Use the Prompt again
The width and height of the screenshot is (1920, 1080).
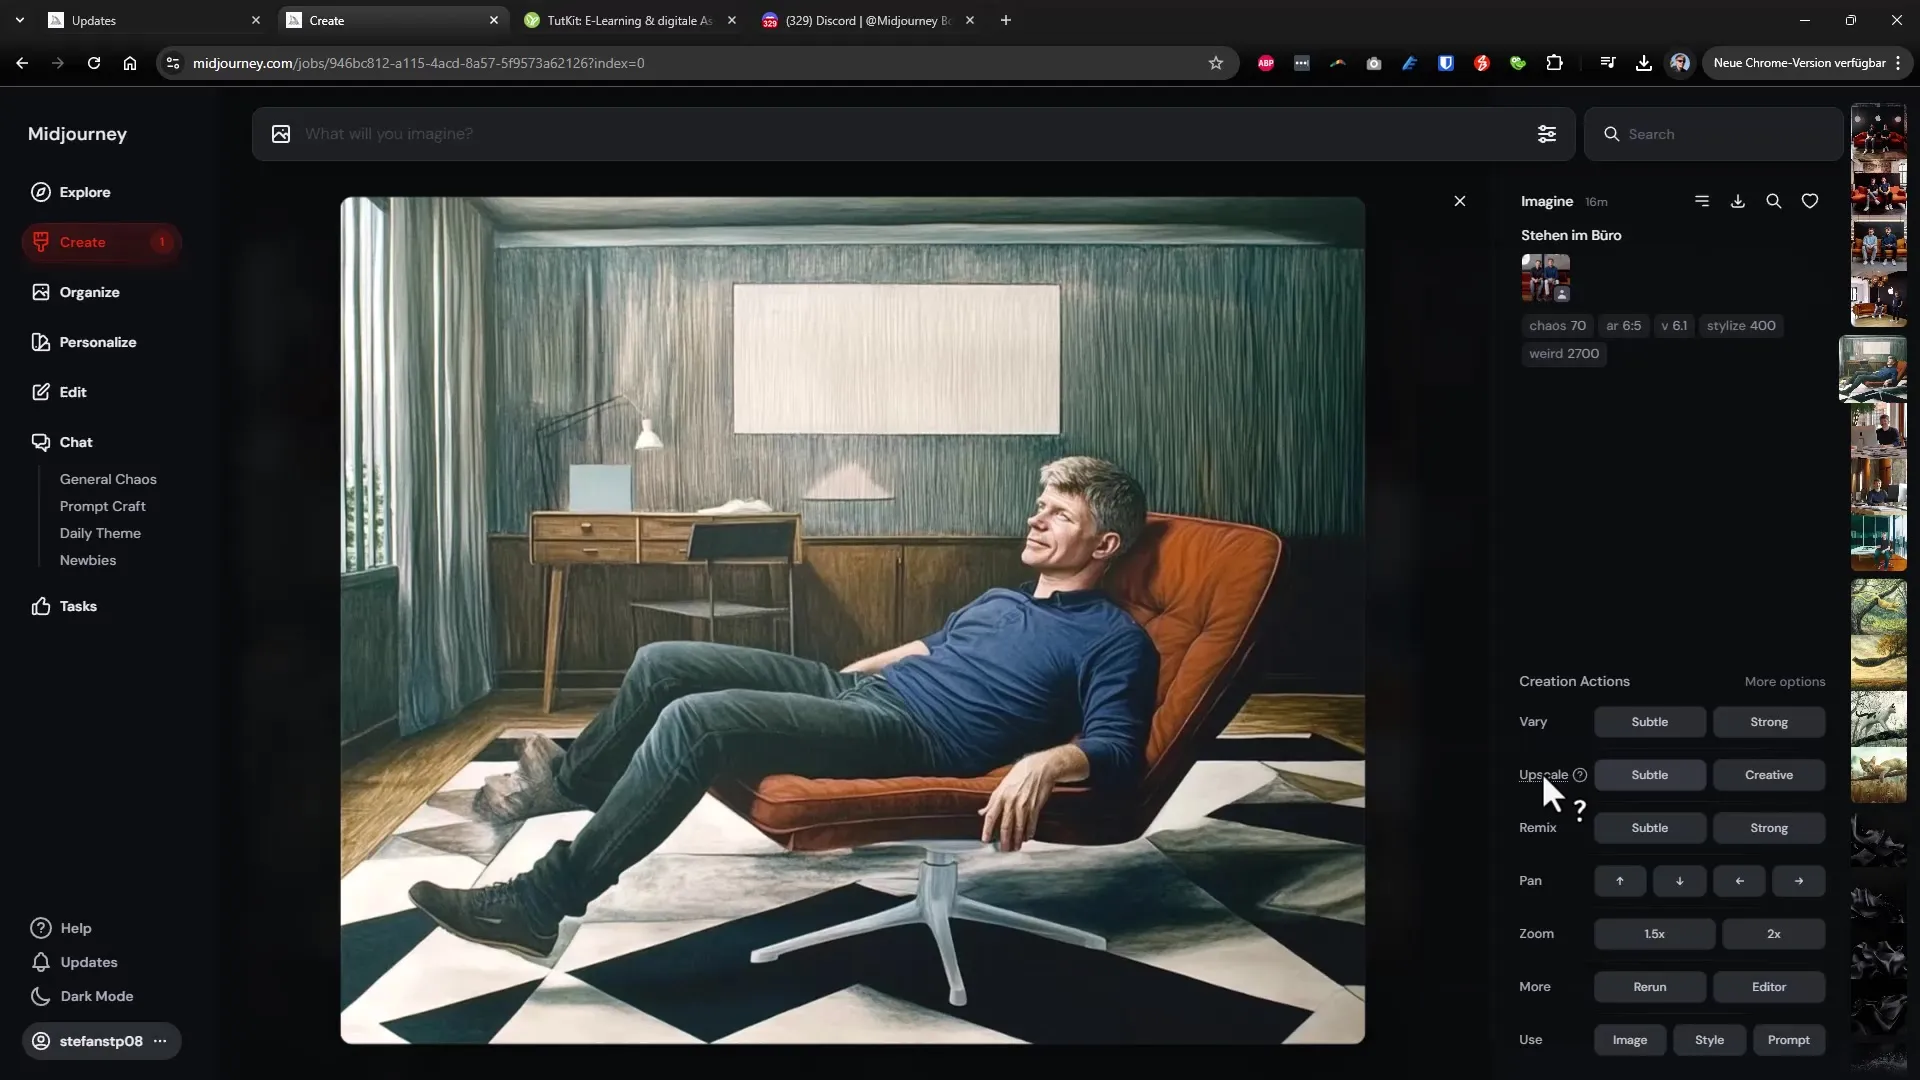[x=1789, y=1040]
